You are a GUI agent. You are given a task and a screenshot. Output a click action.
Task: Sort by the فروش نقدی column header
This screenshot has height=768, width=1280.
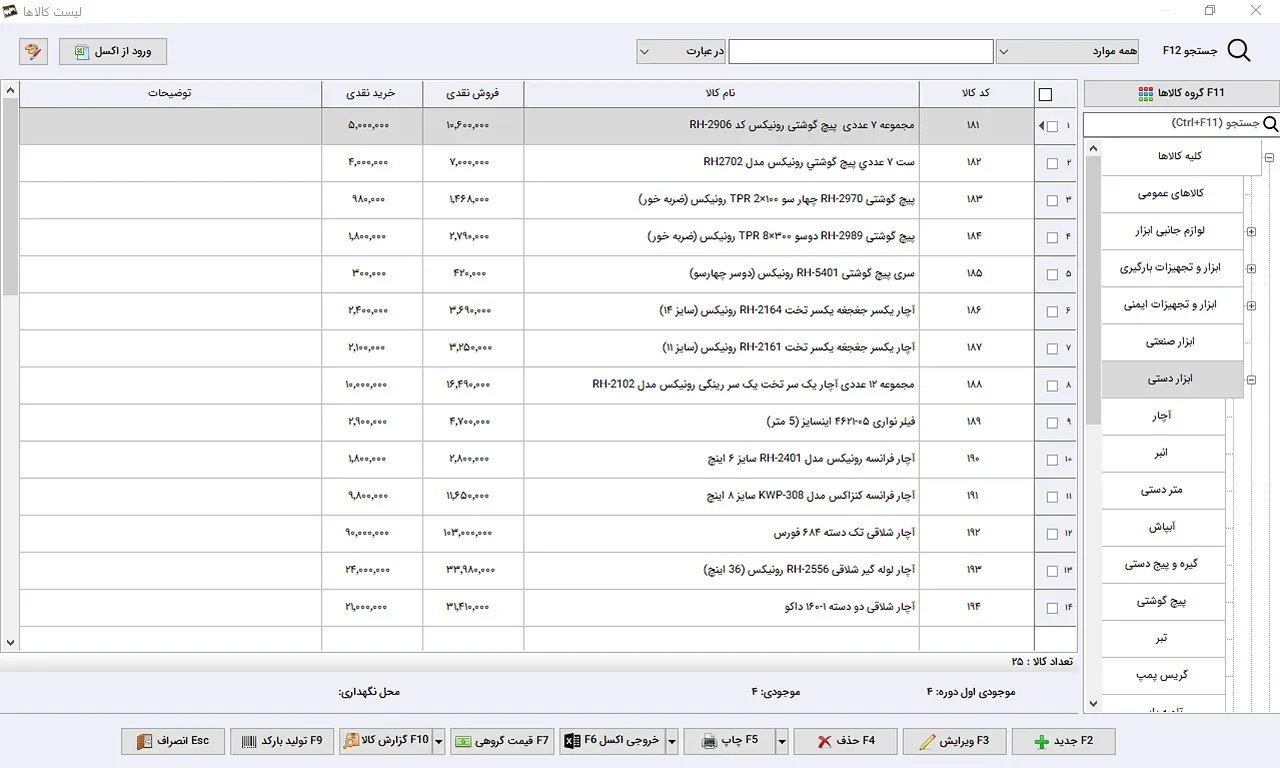(473, 94)
